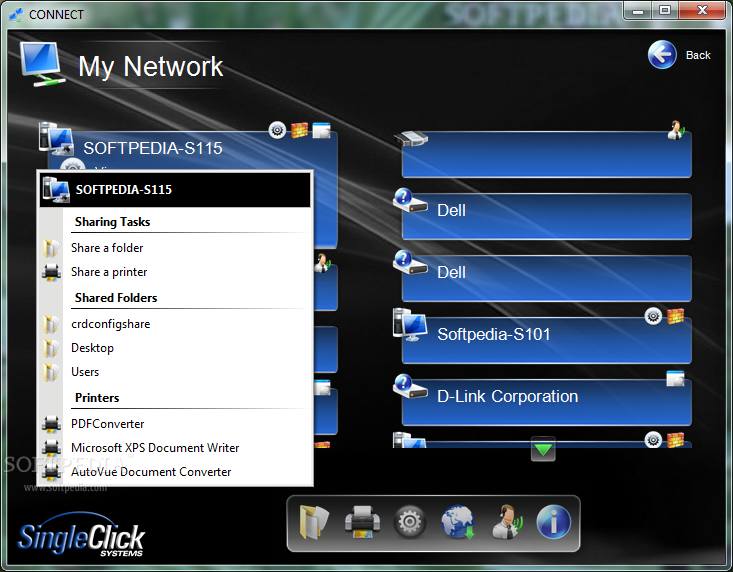Image resolution: width=733 pixels, height=572 pixels.
Task: Click My Network monitor icon
Action: point(42,64)
